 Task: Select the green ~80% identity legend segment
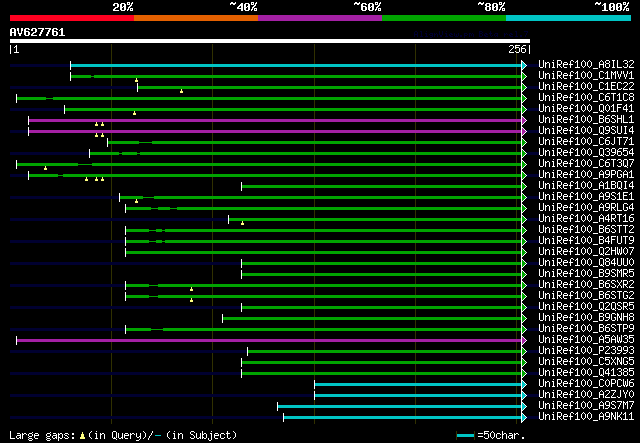pyautogui.click(x=444, y=18)
